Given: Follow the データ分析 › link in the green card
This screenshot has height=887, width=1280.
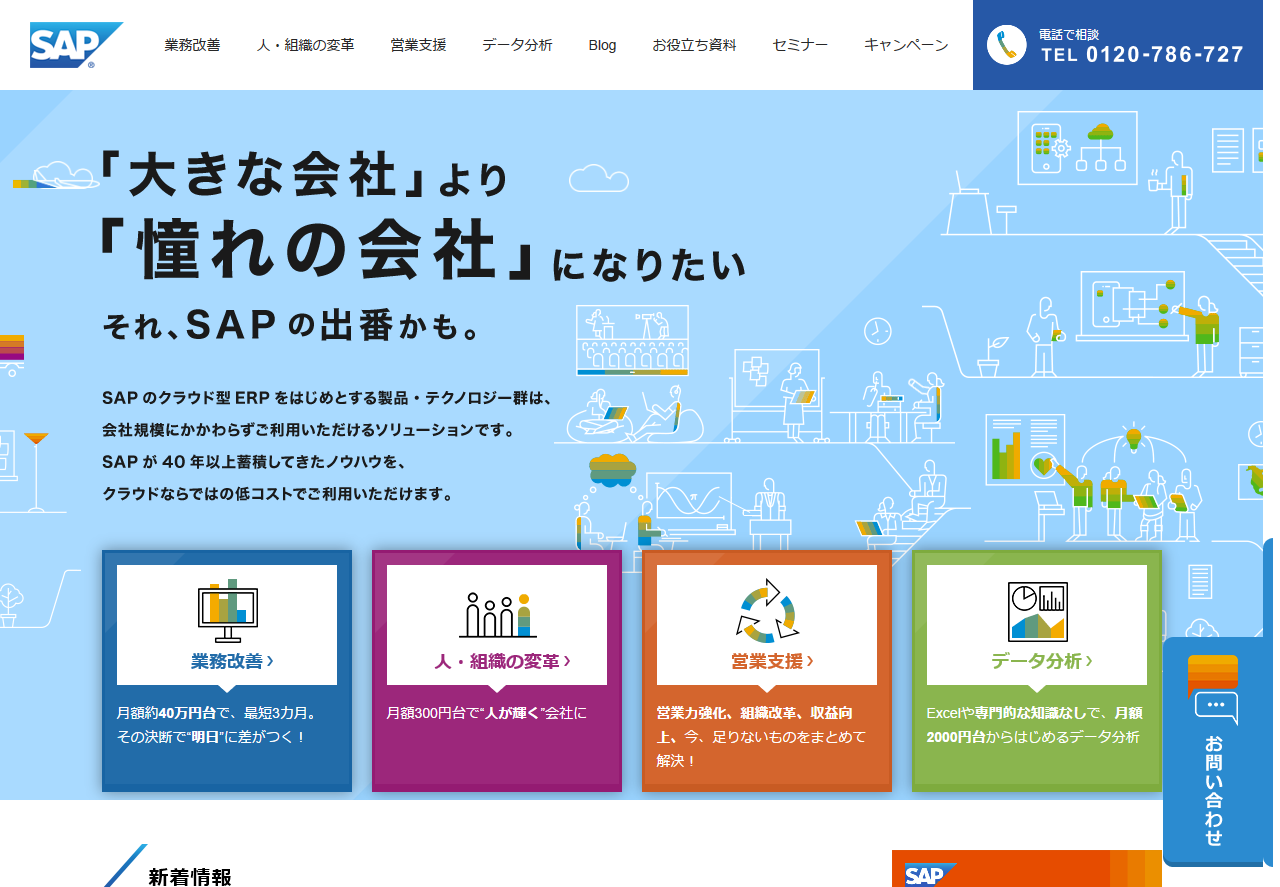Looking at the screenshot, I should tap(1041, 661).
